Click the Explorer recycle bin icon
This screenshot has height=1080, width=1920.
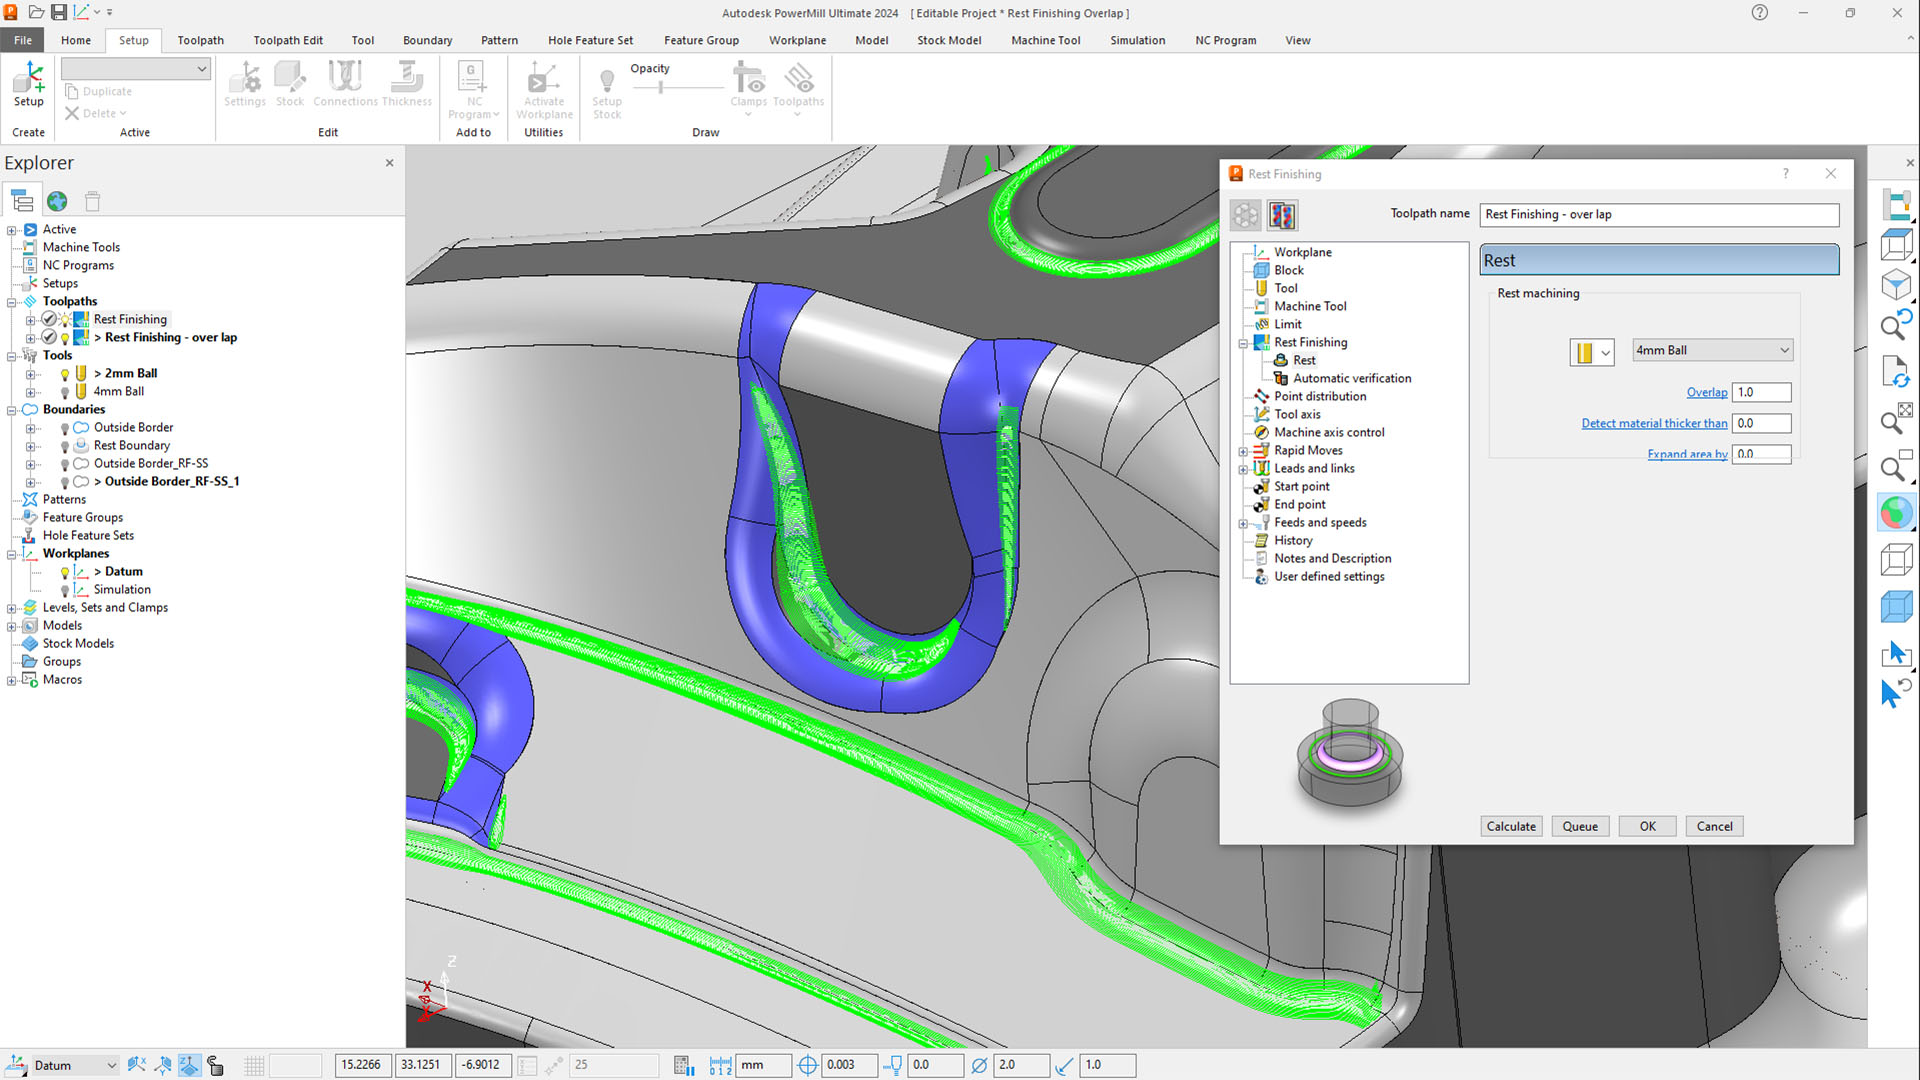(x=92, y=201)
